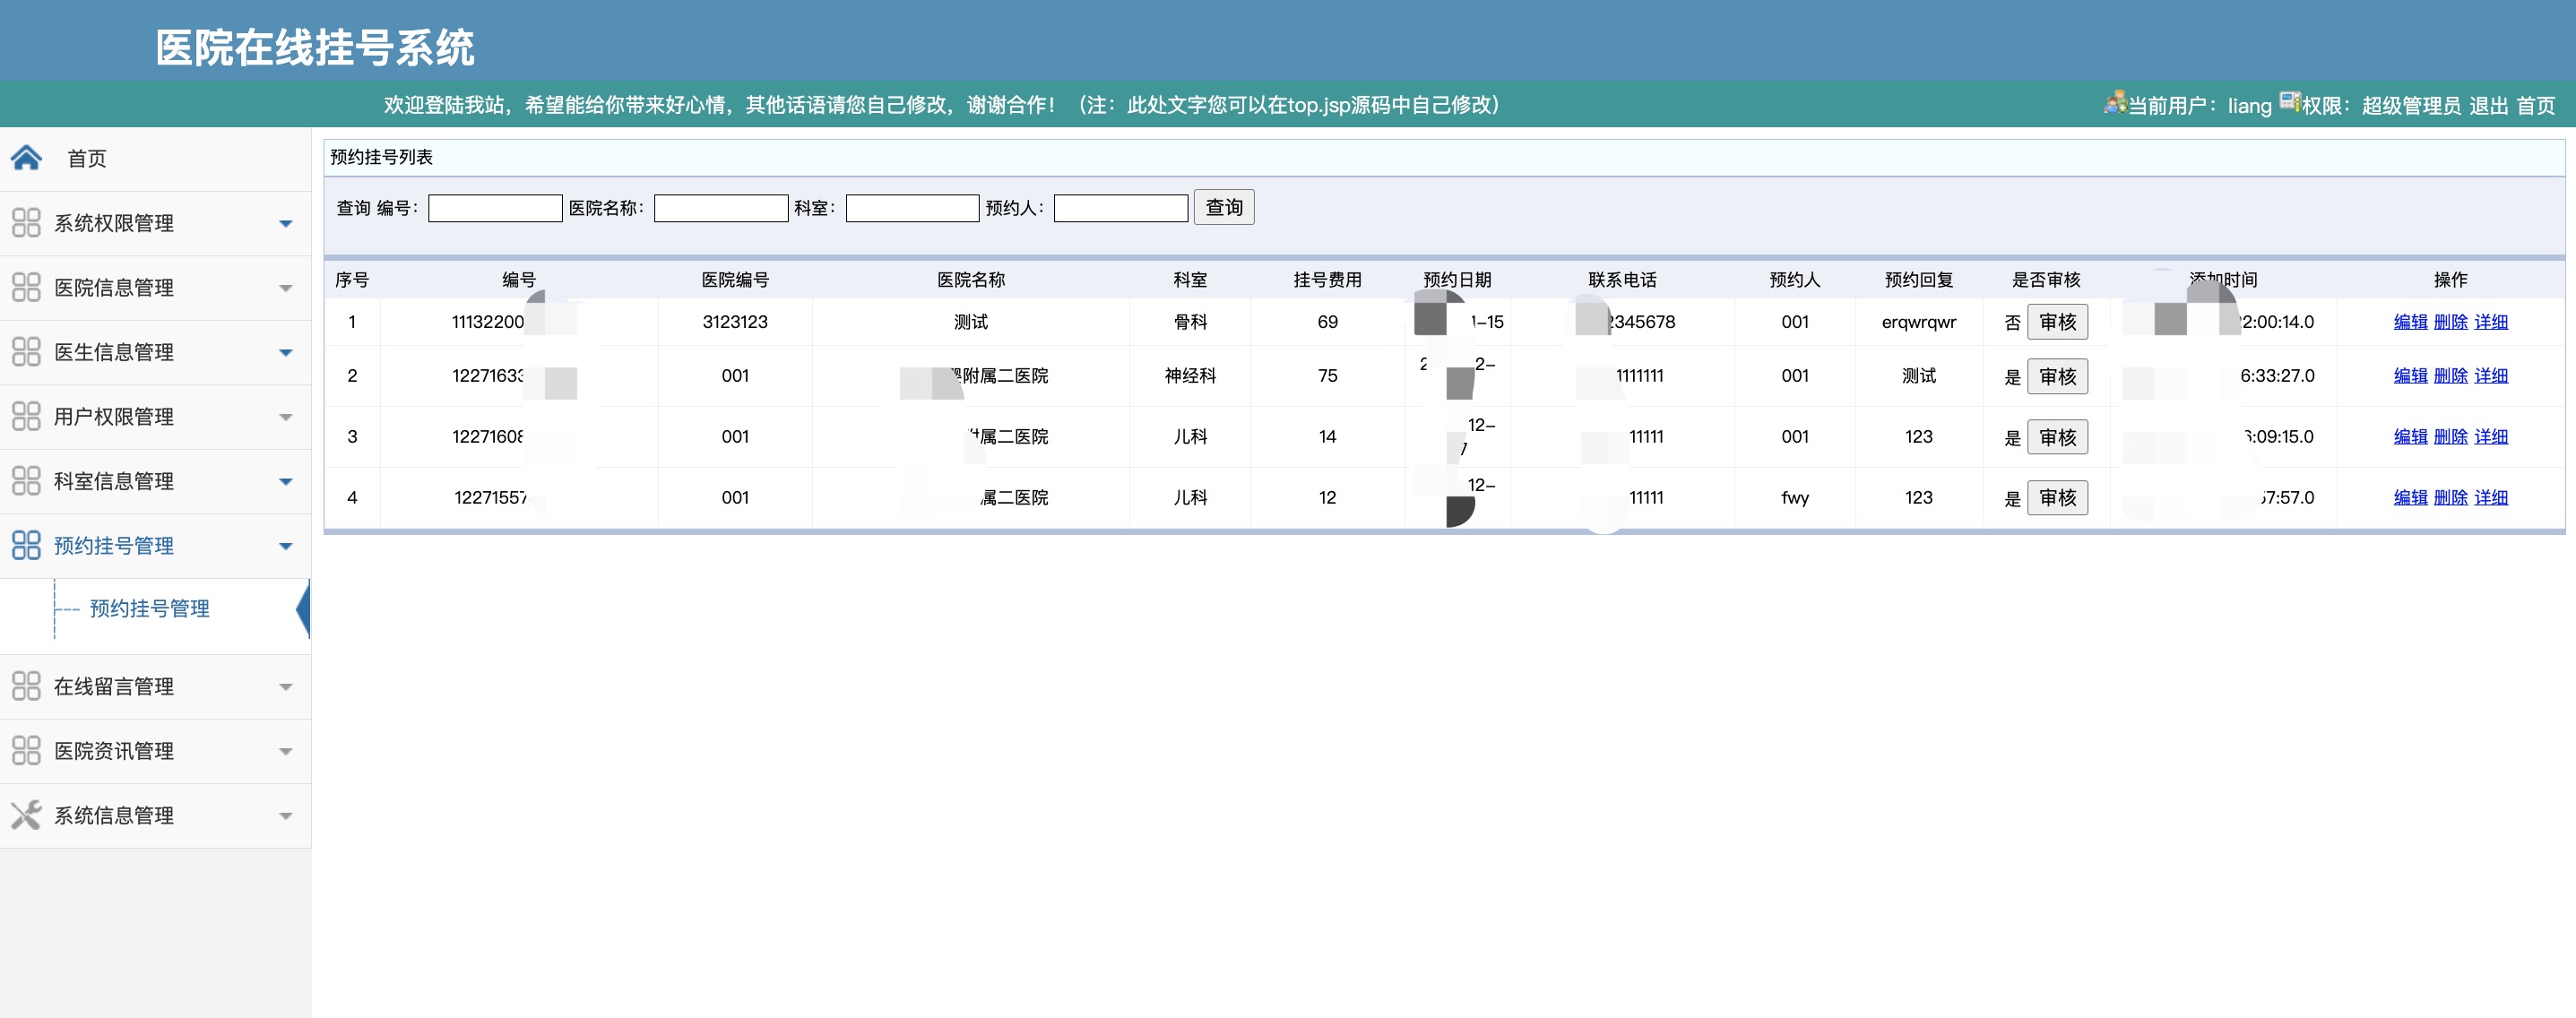Image resolution: width=2576 pixels, height=1018 pixels.
Task: Expand the 医院信息管理 arrow
Action: point(286,288)
